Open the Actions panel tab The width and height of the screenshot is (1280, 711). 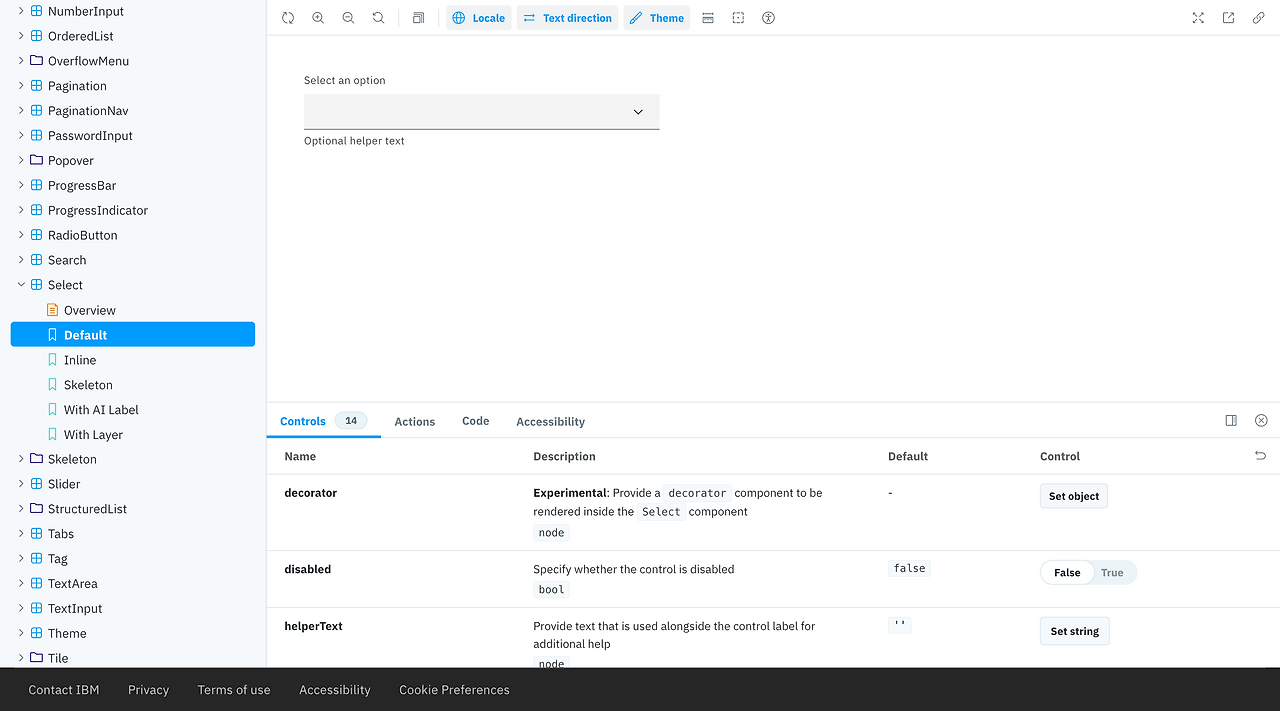tap(414, 421)
